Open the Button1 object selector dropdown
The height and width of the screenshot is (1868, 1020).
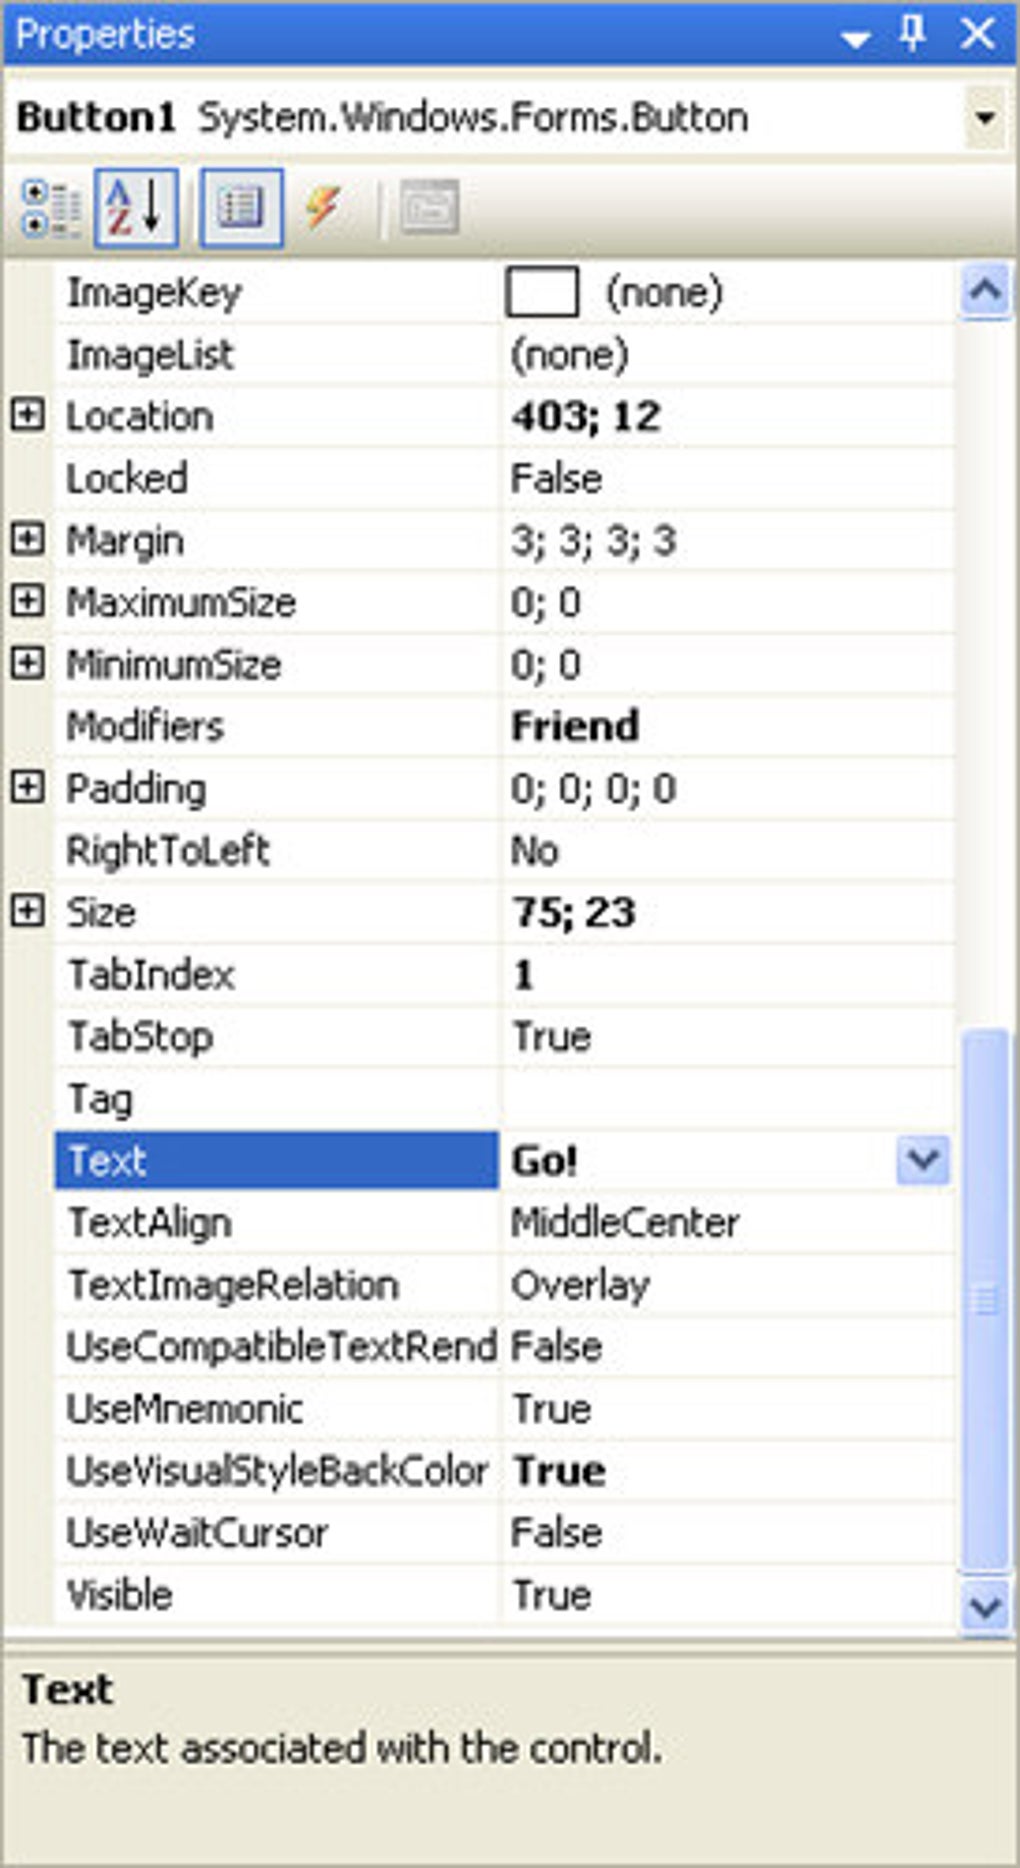(x=984, y=118)
